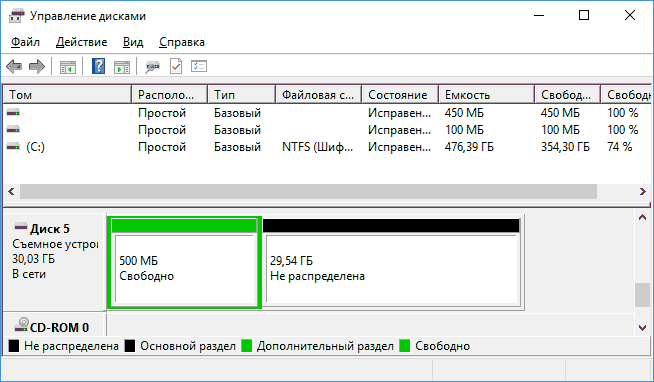Select the 100 МБ volume drive icon
Image resolution: width=654 pixels, height=382 pixels.
click(13, 130)
